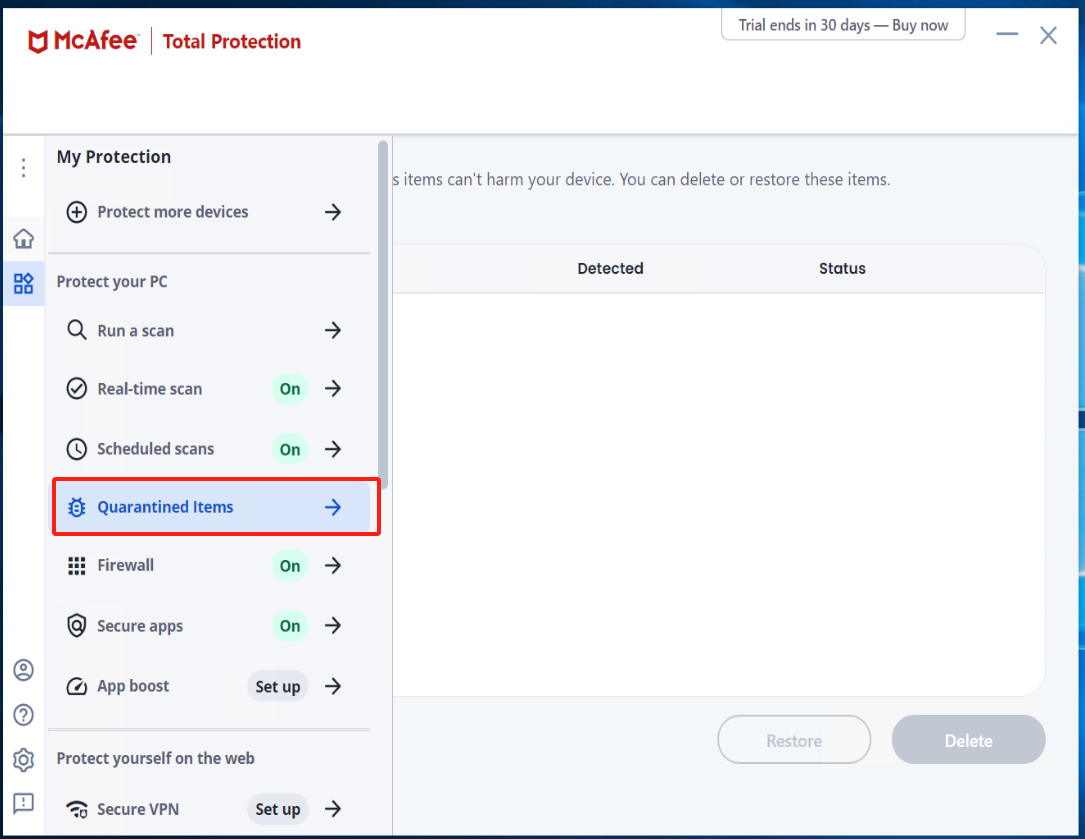Open the help question mark icon
1085x839 pixels.
(24, 714)
